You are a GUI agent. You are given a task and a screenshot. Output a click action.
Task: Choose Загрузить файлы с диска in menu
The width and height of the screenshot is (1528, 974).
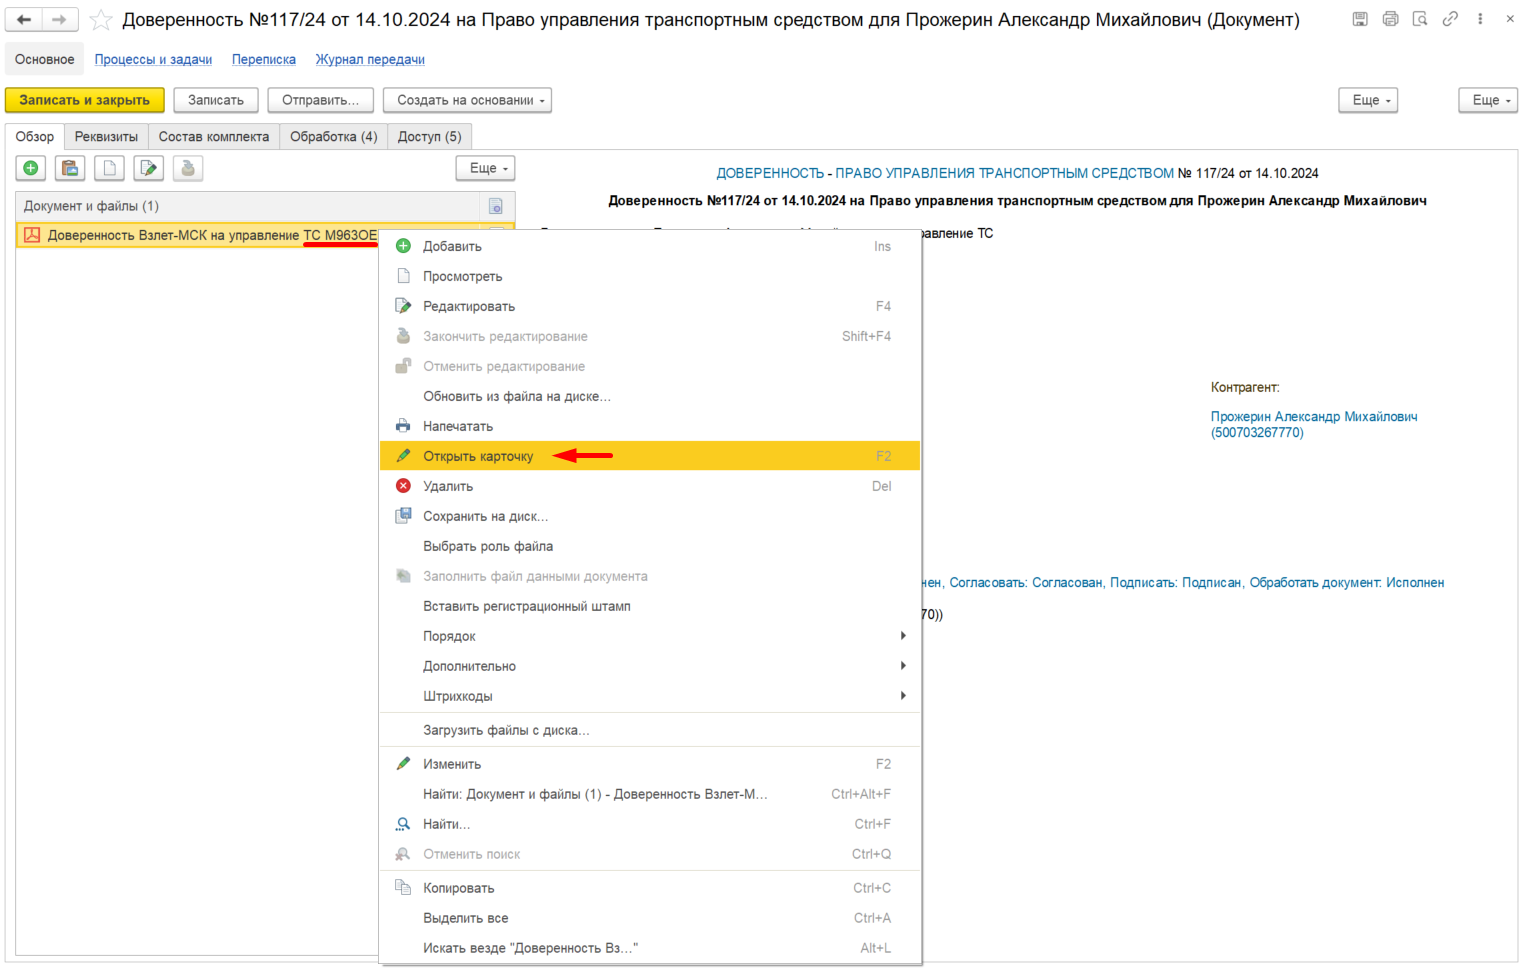650,730
